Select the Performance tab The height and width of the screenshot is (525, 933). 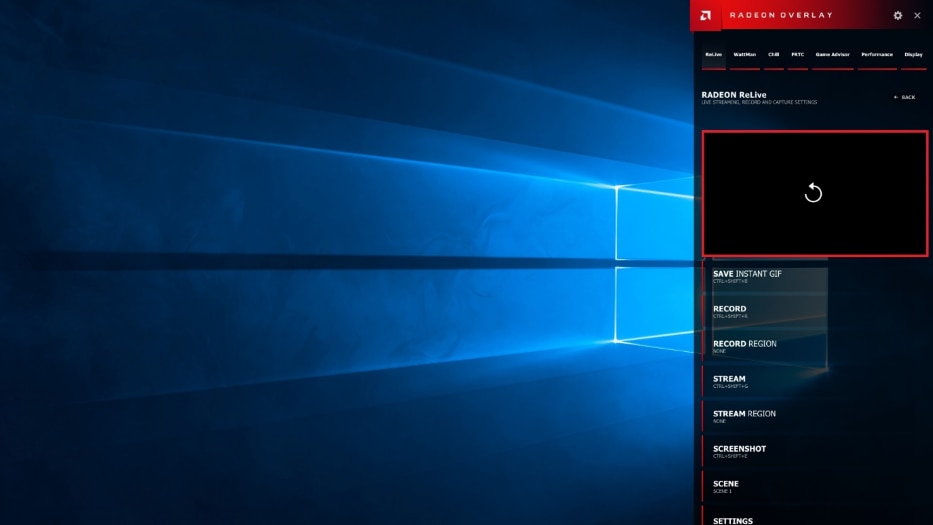point(877,55)
